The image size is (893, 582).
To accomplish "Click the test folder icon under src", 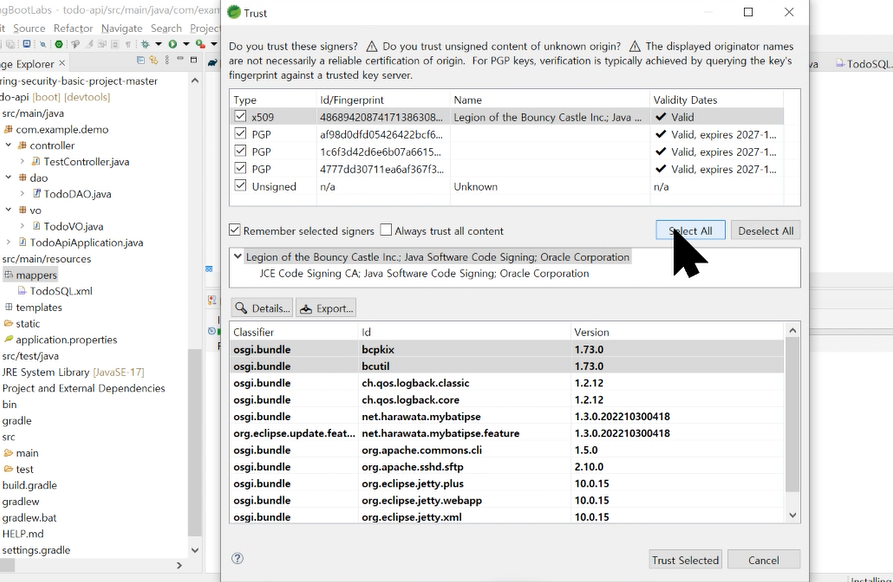I will pos(8,469).
